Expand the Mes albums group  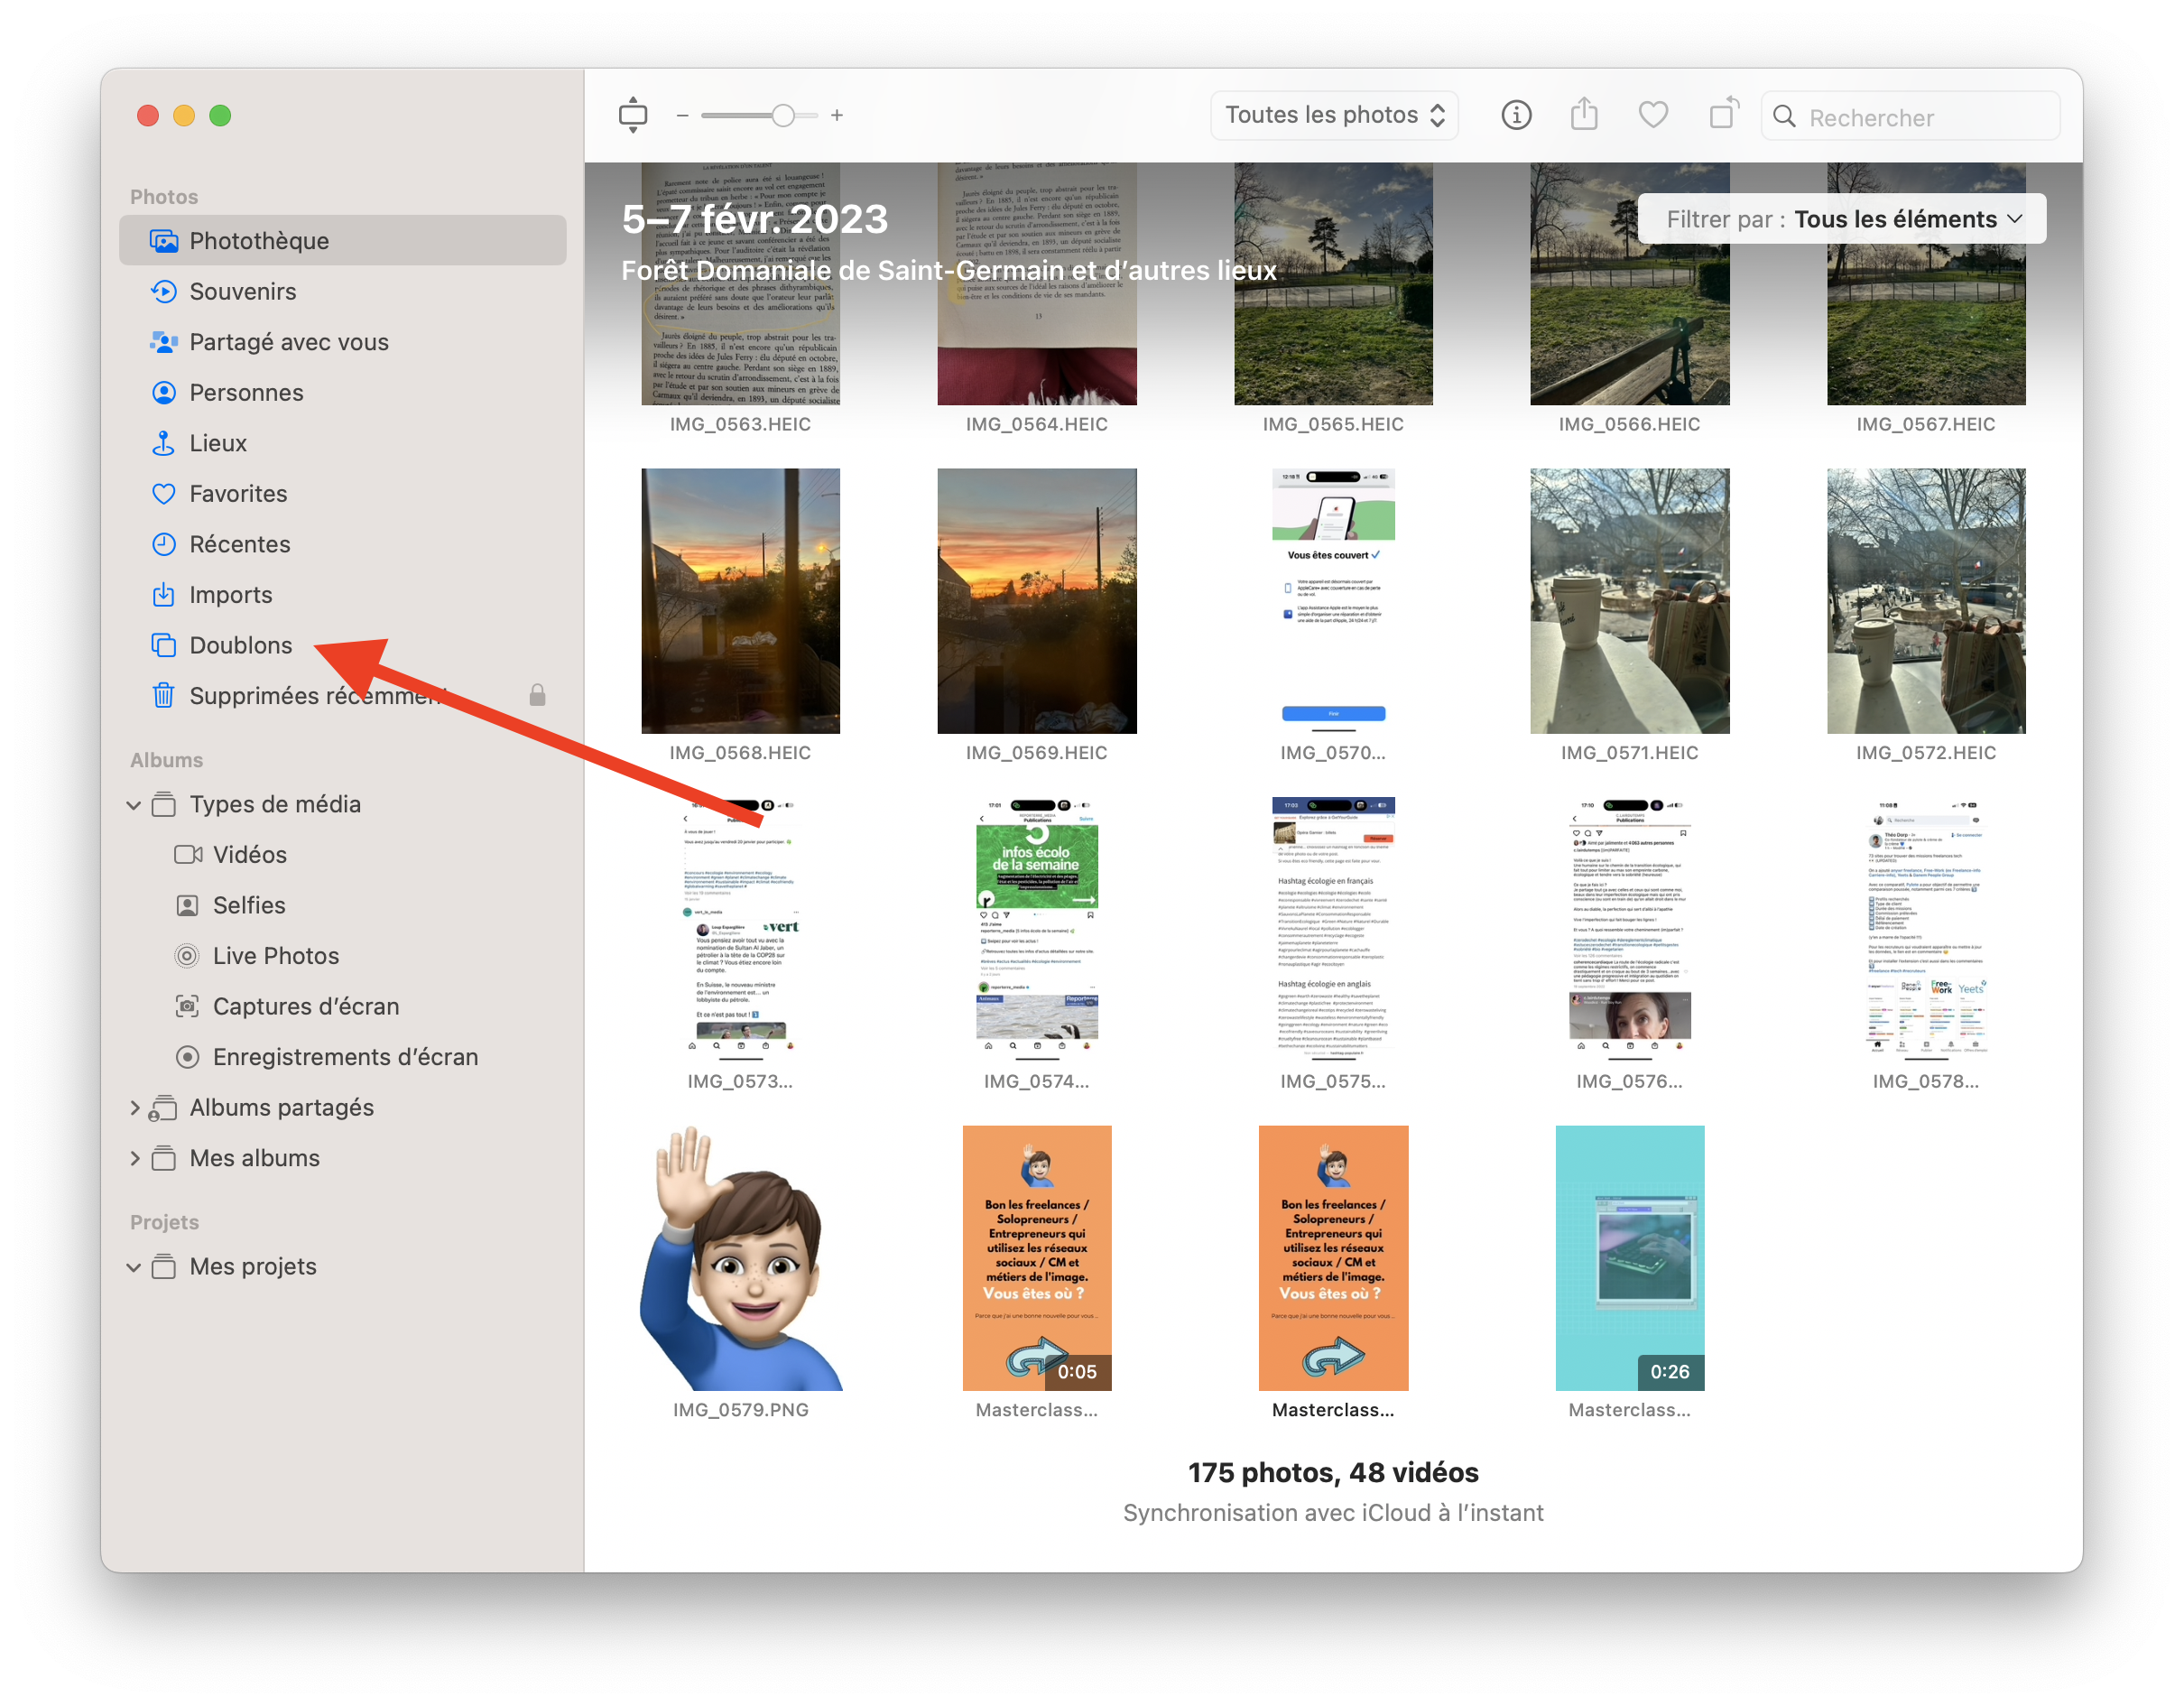point(134,1158)
